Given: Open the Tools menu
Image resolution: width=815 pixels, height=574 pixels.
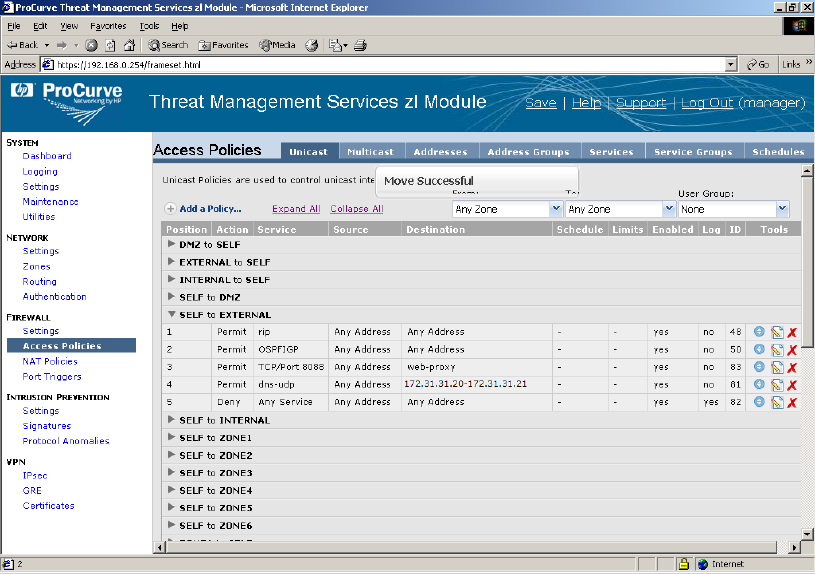Looking at the screenshot, I should (x=149, y=26).
